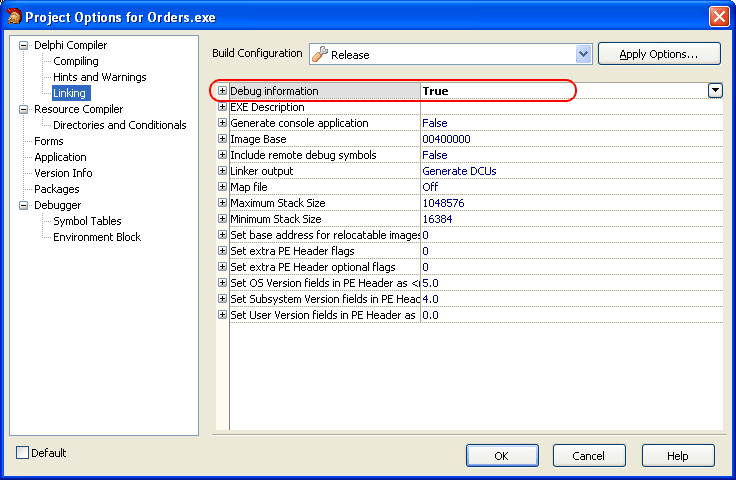Screen dimensions: 736x481
Task: Go to Directories and Conditionals page
Action: 119,125
